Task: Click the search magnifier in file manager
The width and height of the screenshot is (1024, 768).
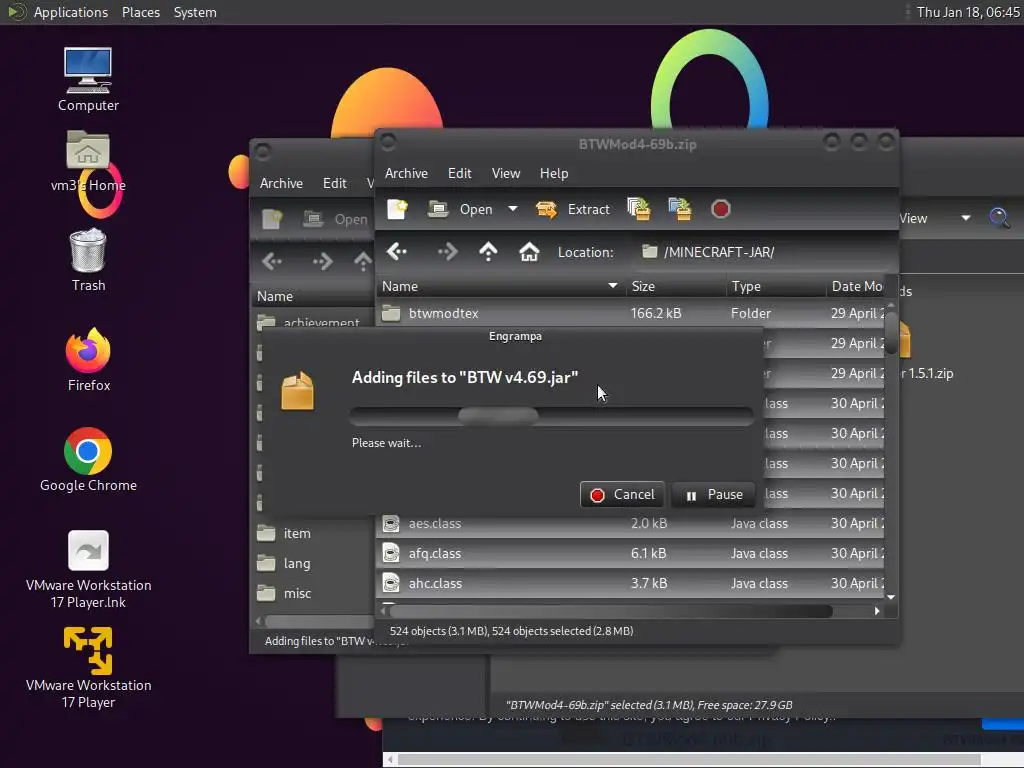Action: click(999, 218)
